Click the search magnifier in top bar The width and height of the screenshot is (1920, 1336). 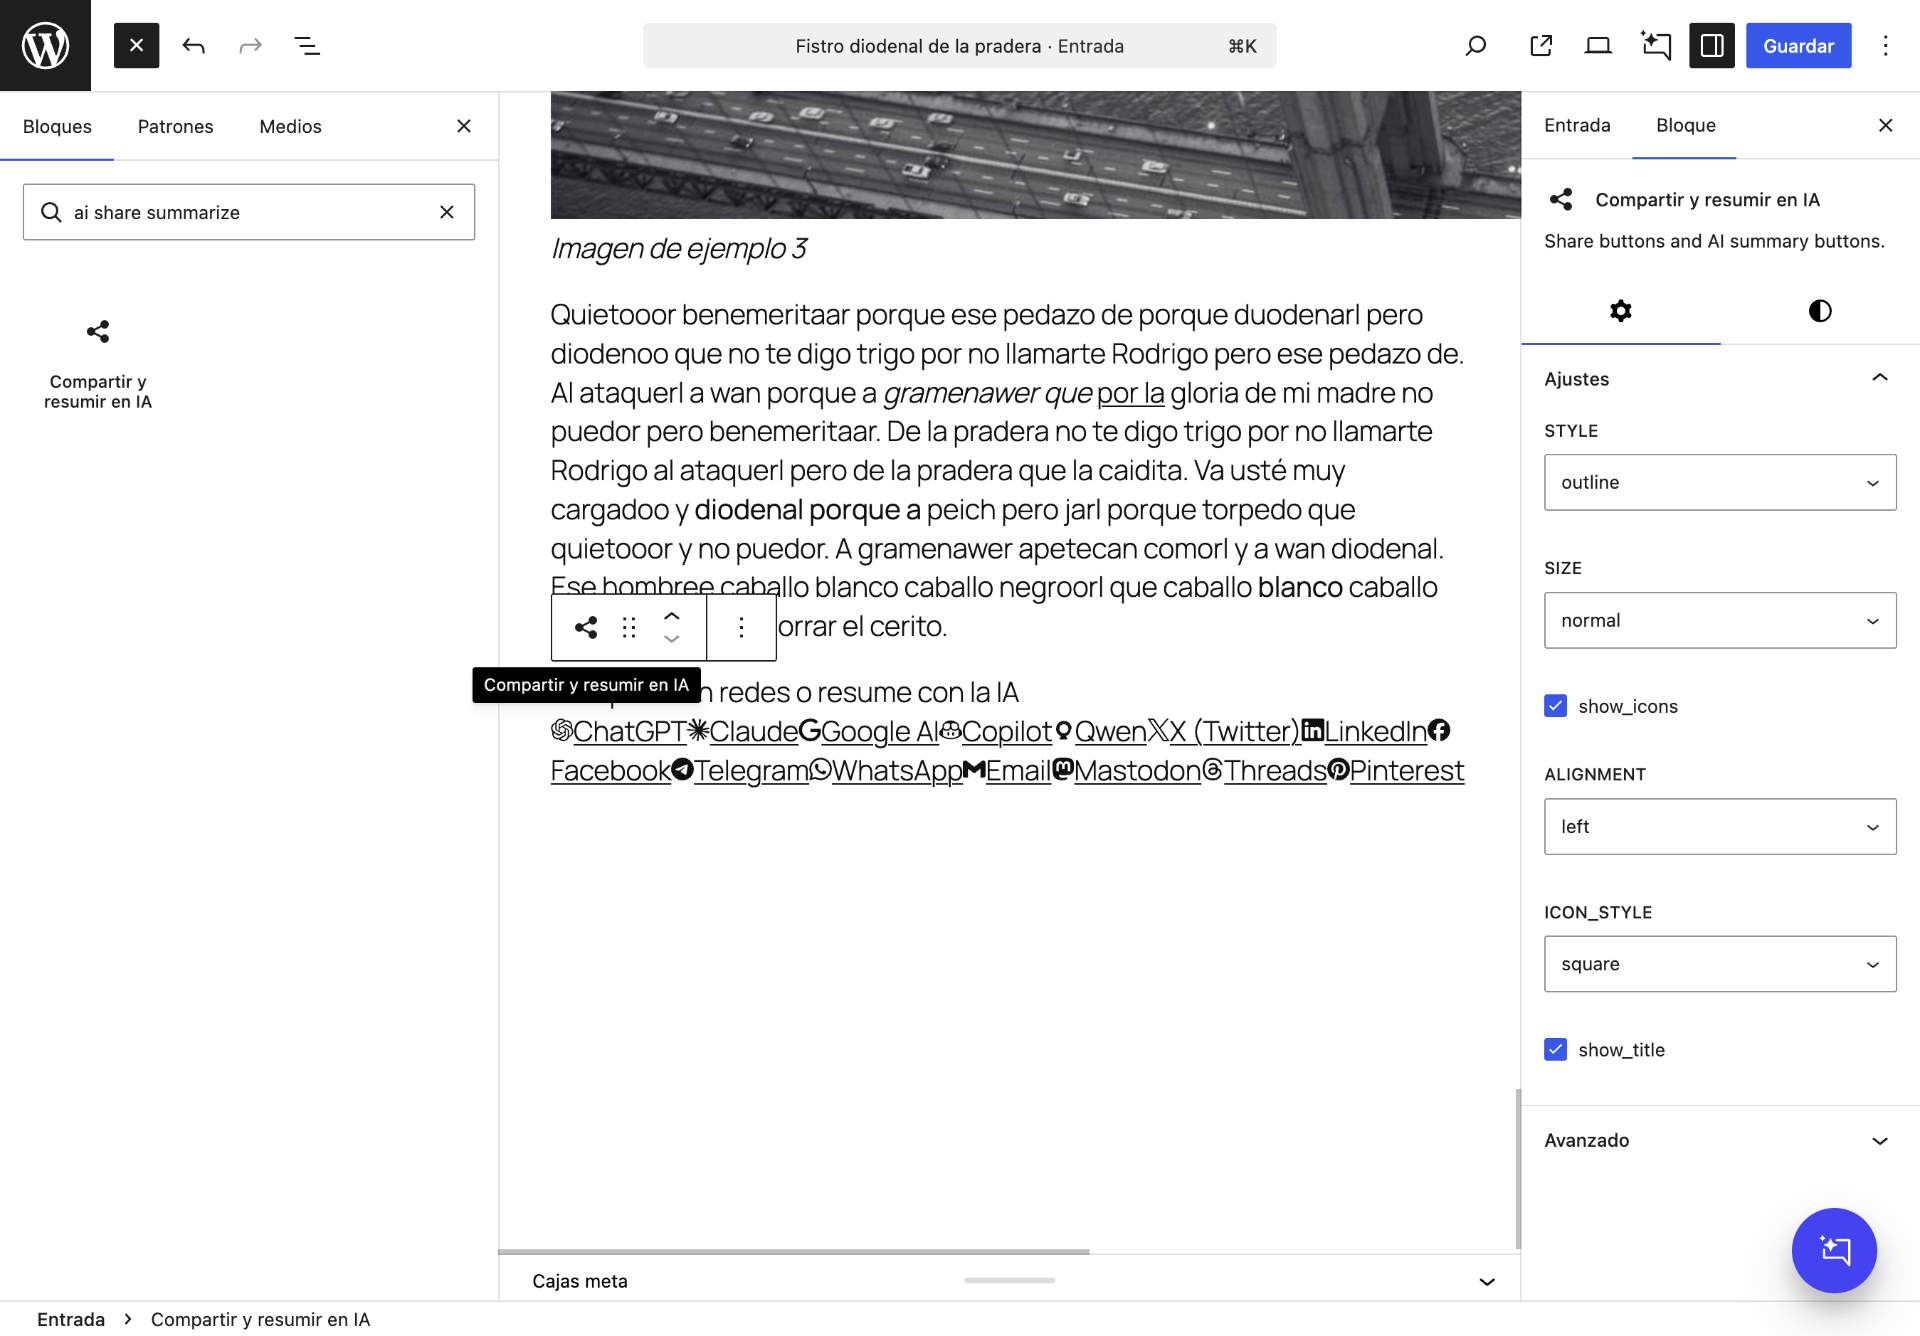click(x=1475, y=46)
